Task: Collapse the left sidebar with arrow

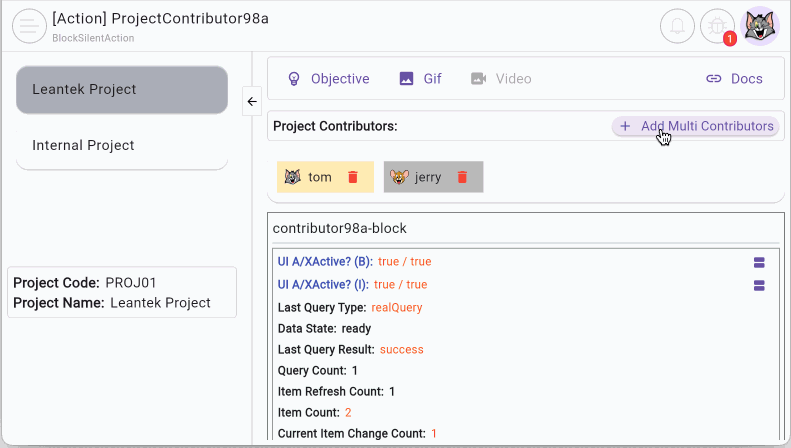Action: pyautogui.click(x=252, y=101)
